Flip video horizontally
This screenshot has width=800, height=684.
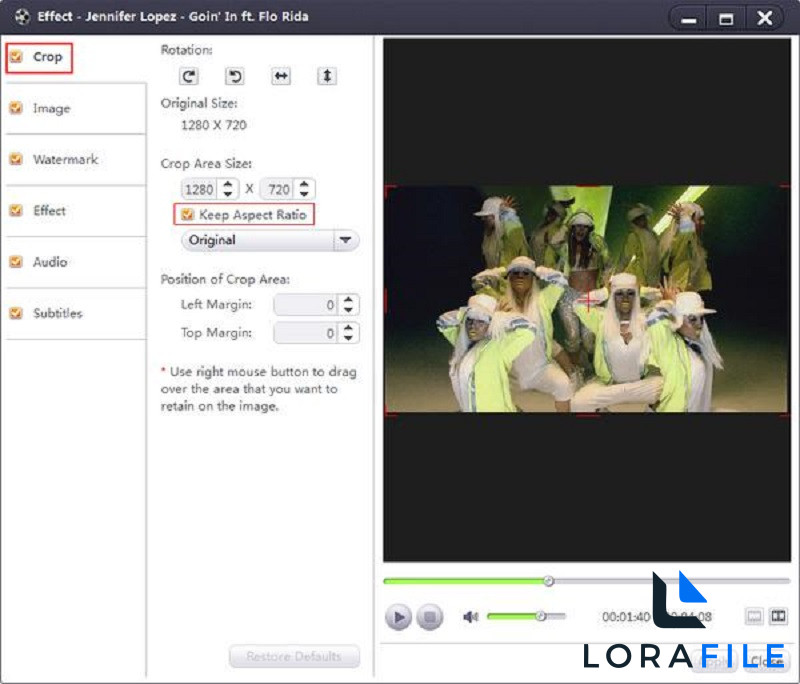tap(281, 77)
